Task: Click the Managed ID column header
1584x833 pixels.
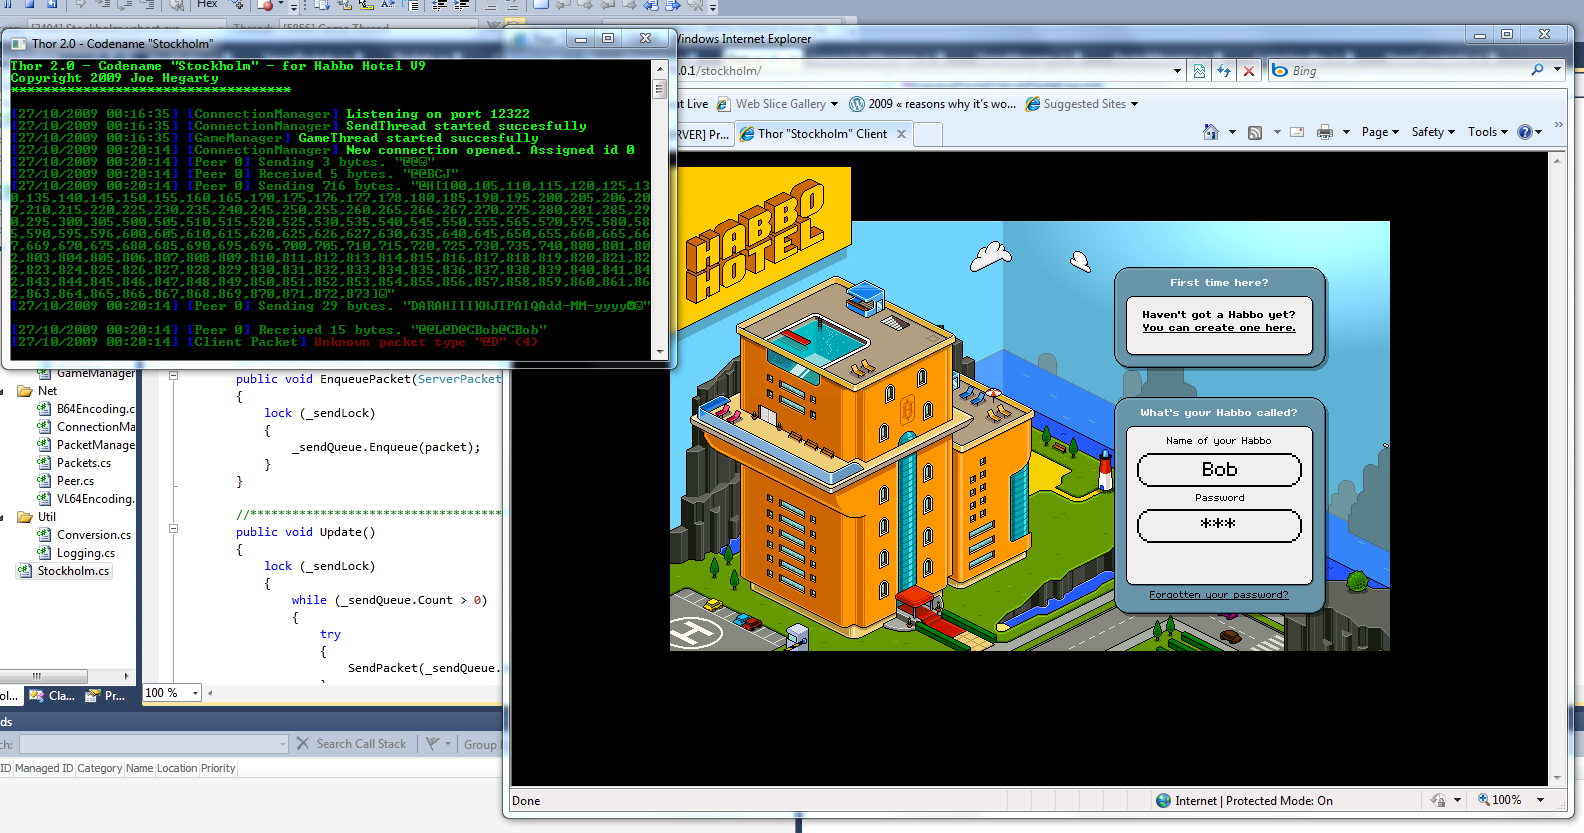Action: (x=44, y=769)
